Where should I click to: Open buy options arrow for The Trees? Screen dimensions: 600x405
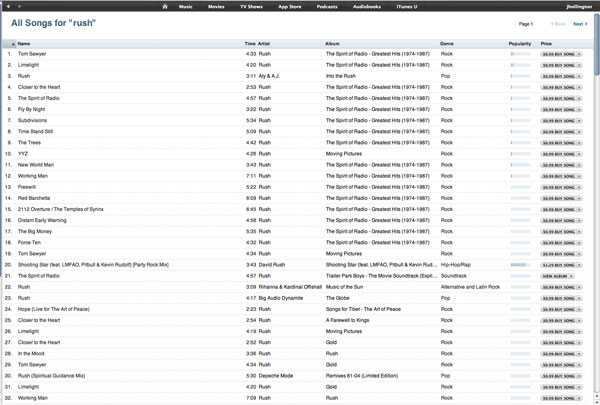pos(579,143)
